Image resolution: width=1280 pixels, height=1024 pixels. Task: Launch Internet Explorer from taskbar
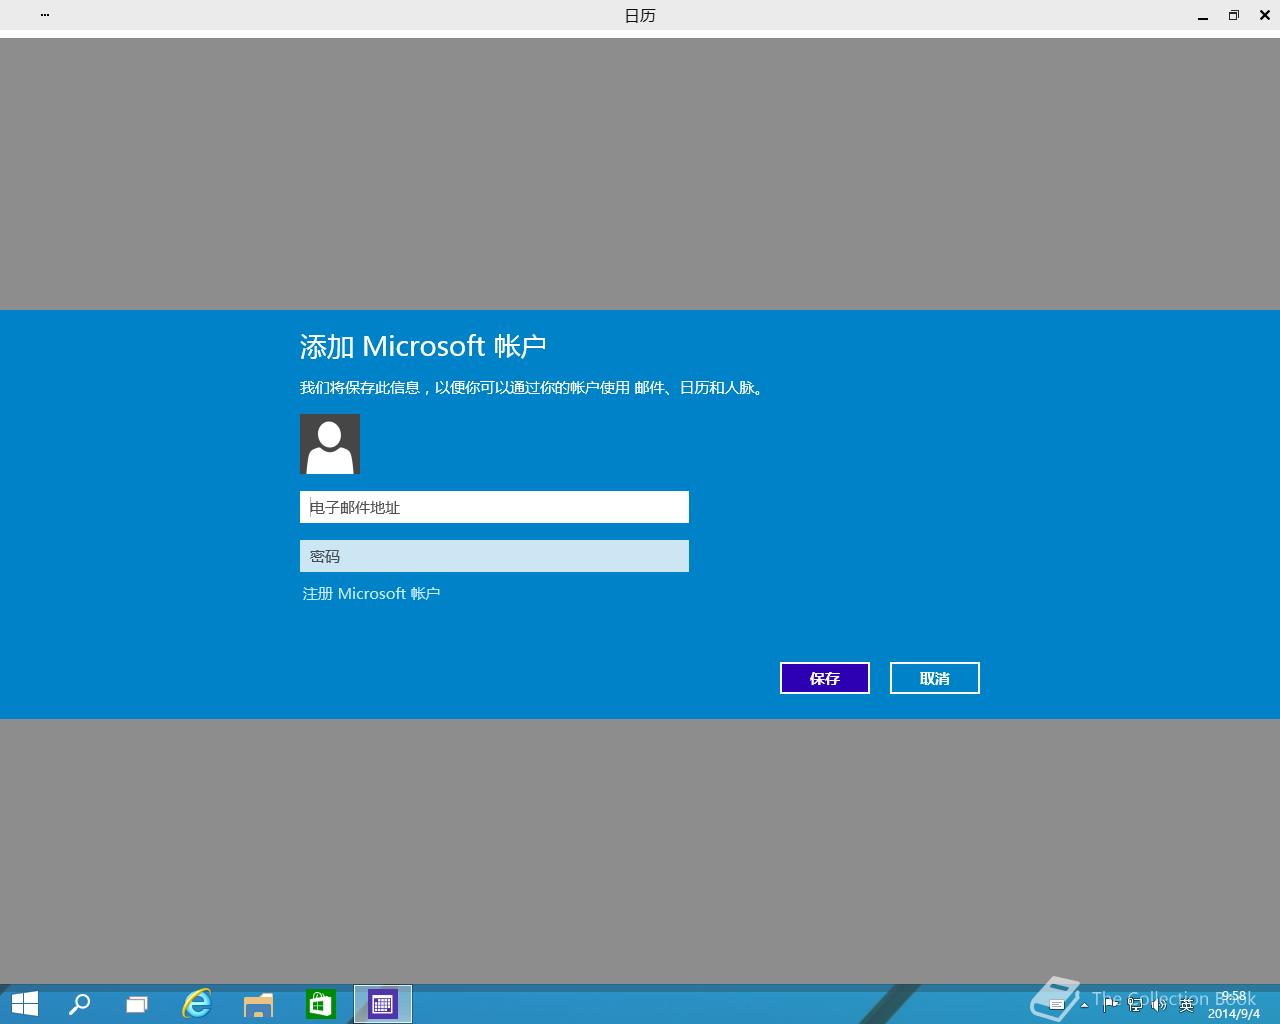click(197, 1004)
